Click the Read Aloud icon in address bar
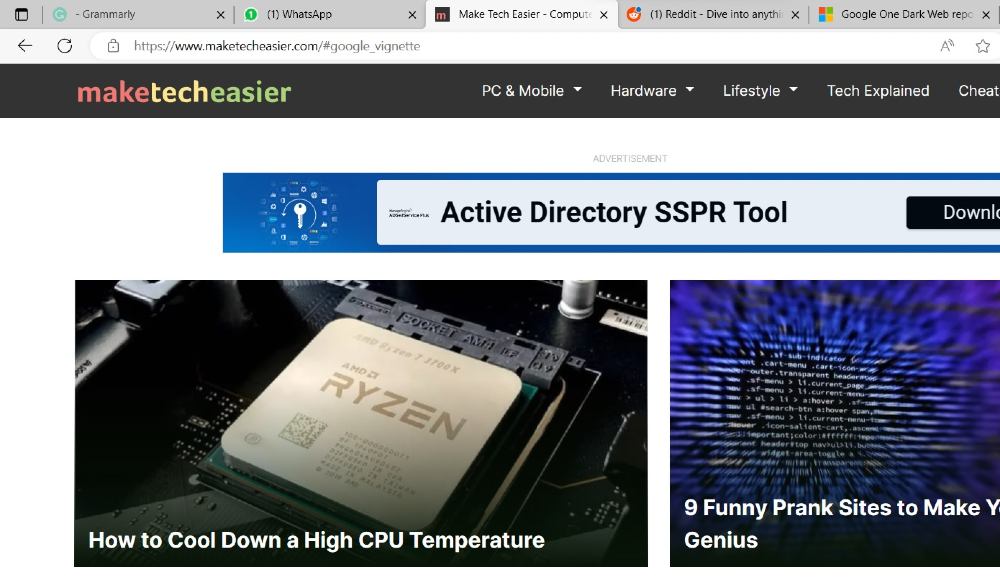Viewport: 1000px width, 579px height. pos(947,46)
